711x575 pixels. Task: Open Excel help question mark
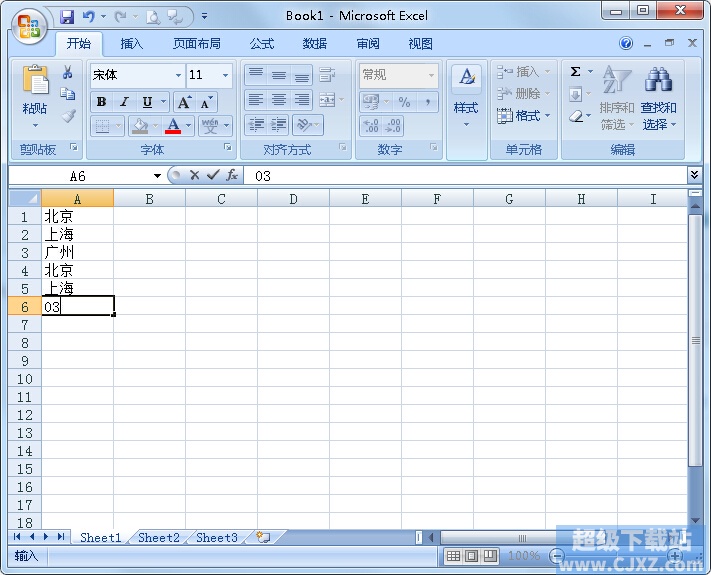coord(626,44)
